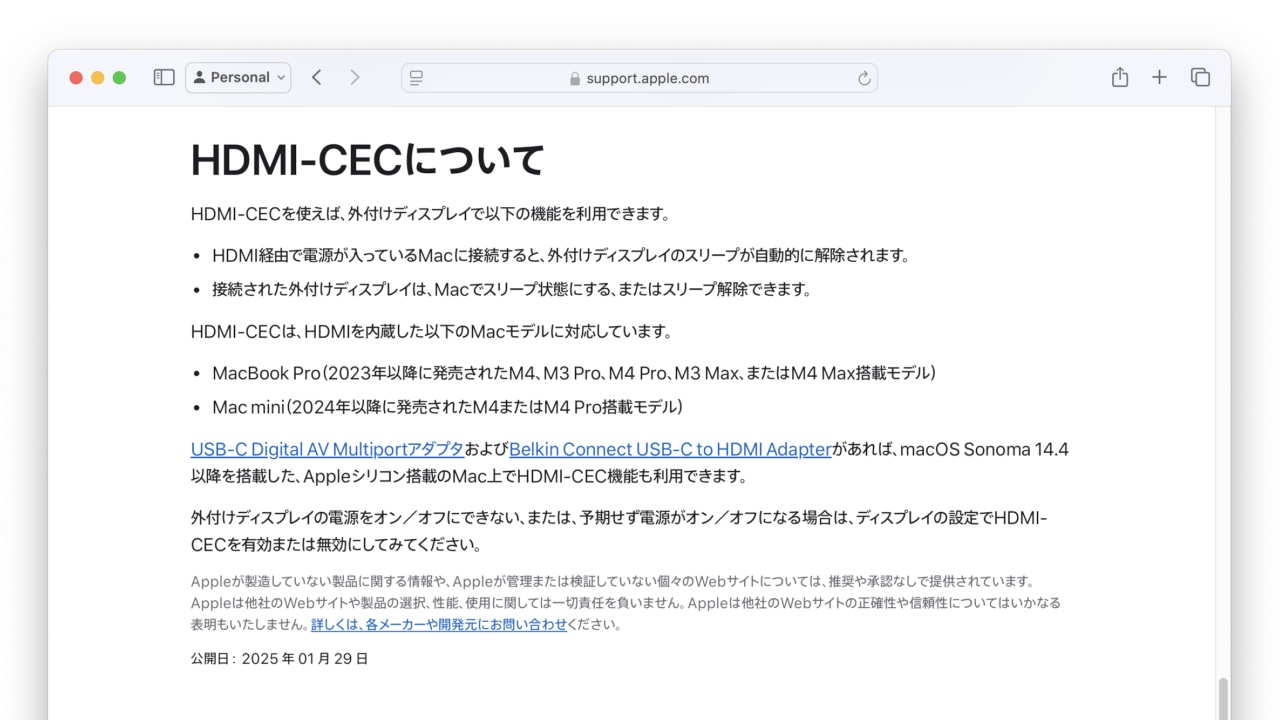The image size is (1280, 720).
Task: Click the lock icon beside support.apple.com
Action: point(574,78)
